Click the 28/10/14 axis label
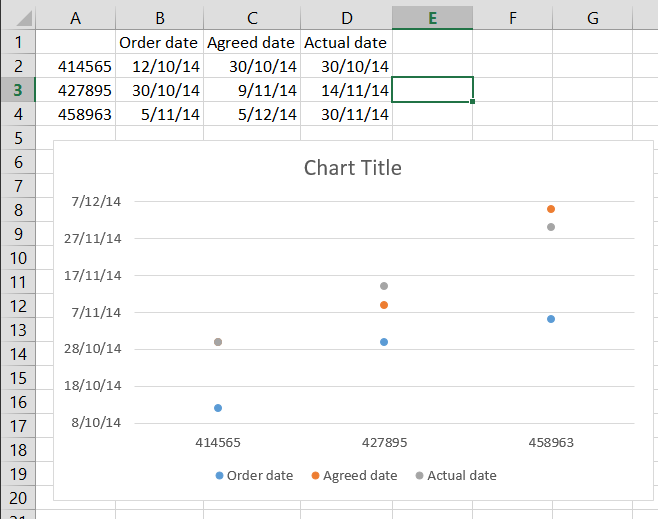The height and width of the screenshot is (519, 658). pos(93,349)
